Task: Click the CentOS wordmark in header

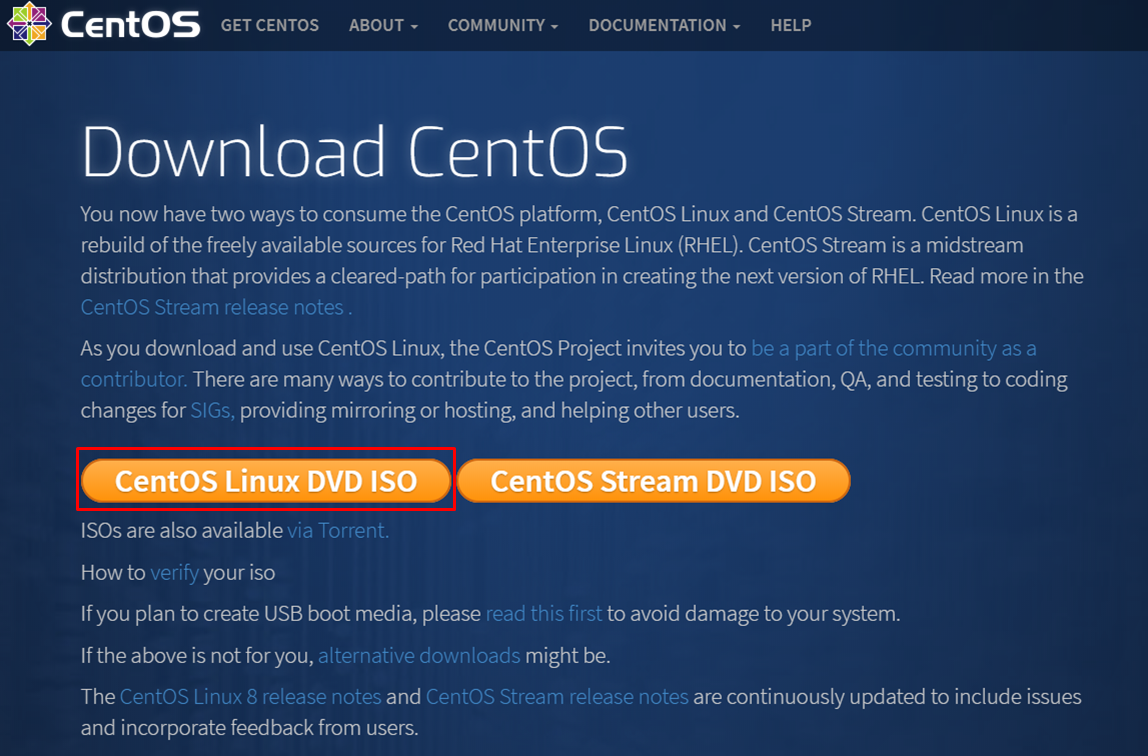Action: pyautogui.click(x=130, y=25)
